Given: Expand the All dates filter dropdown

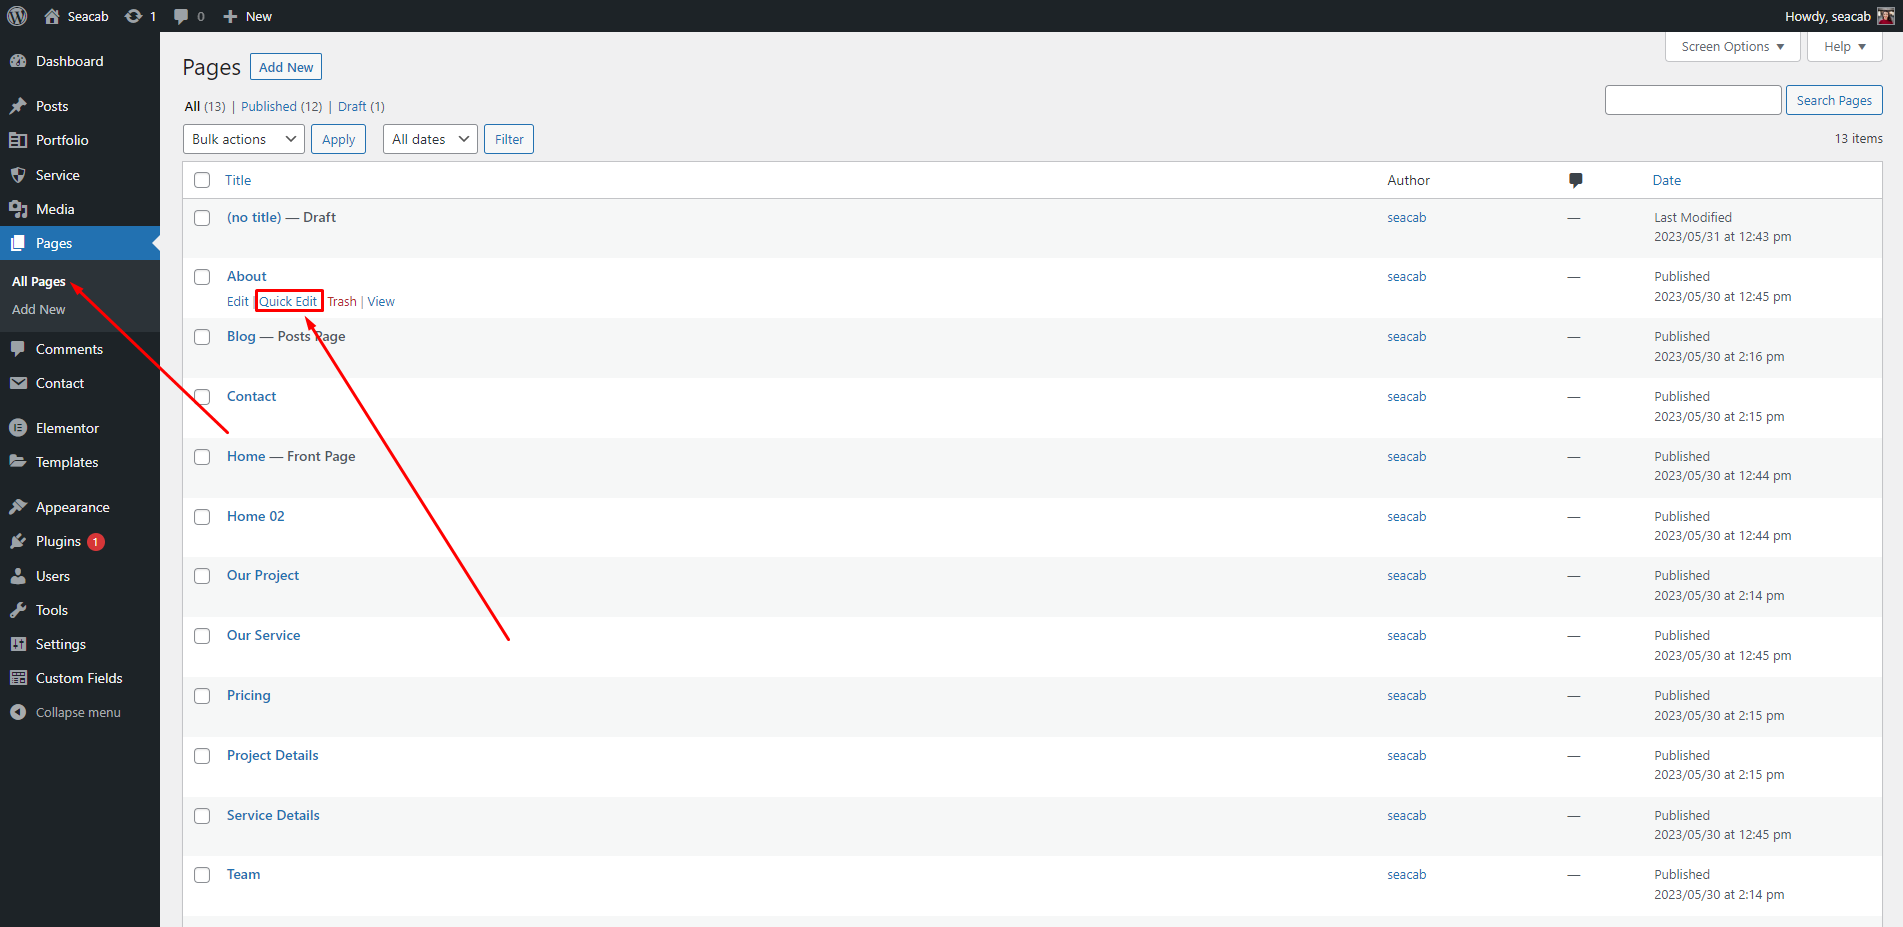Looking at the screenshot, I should (x=430, y=139).
